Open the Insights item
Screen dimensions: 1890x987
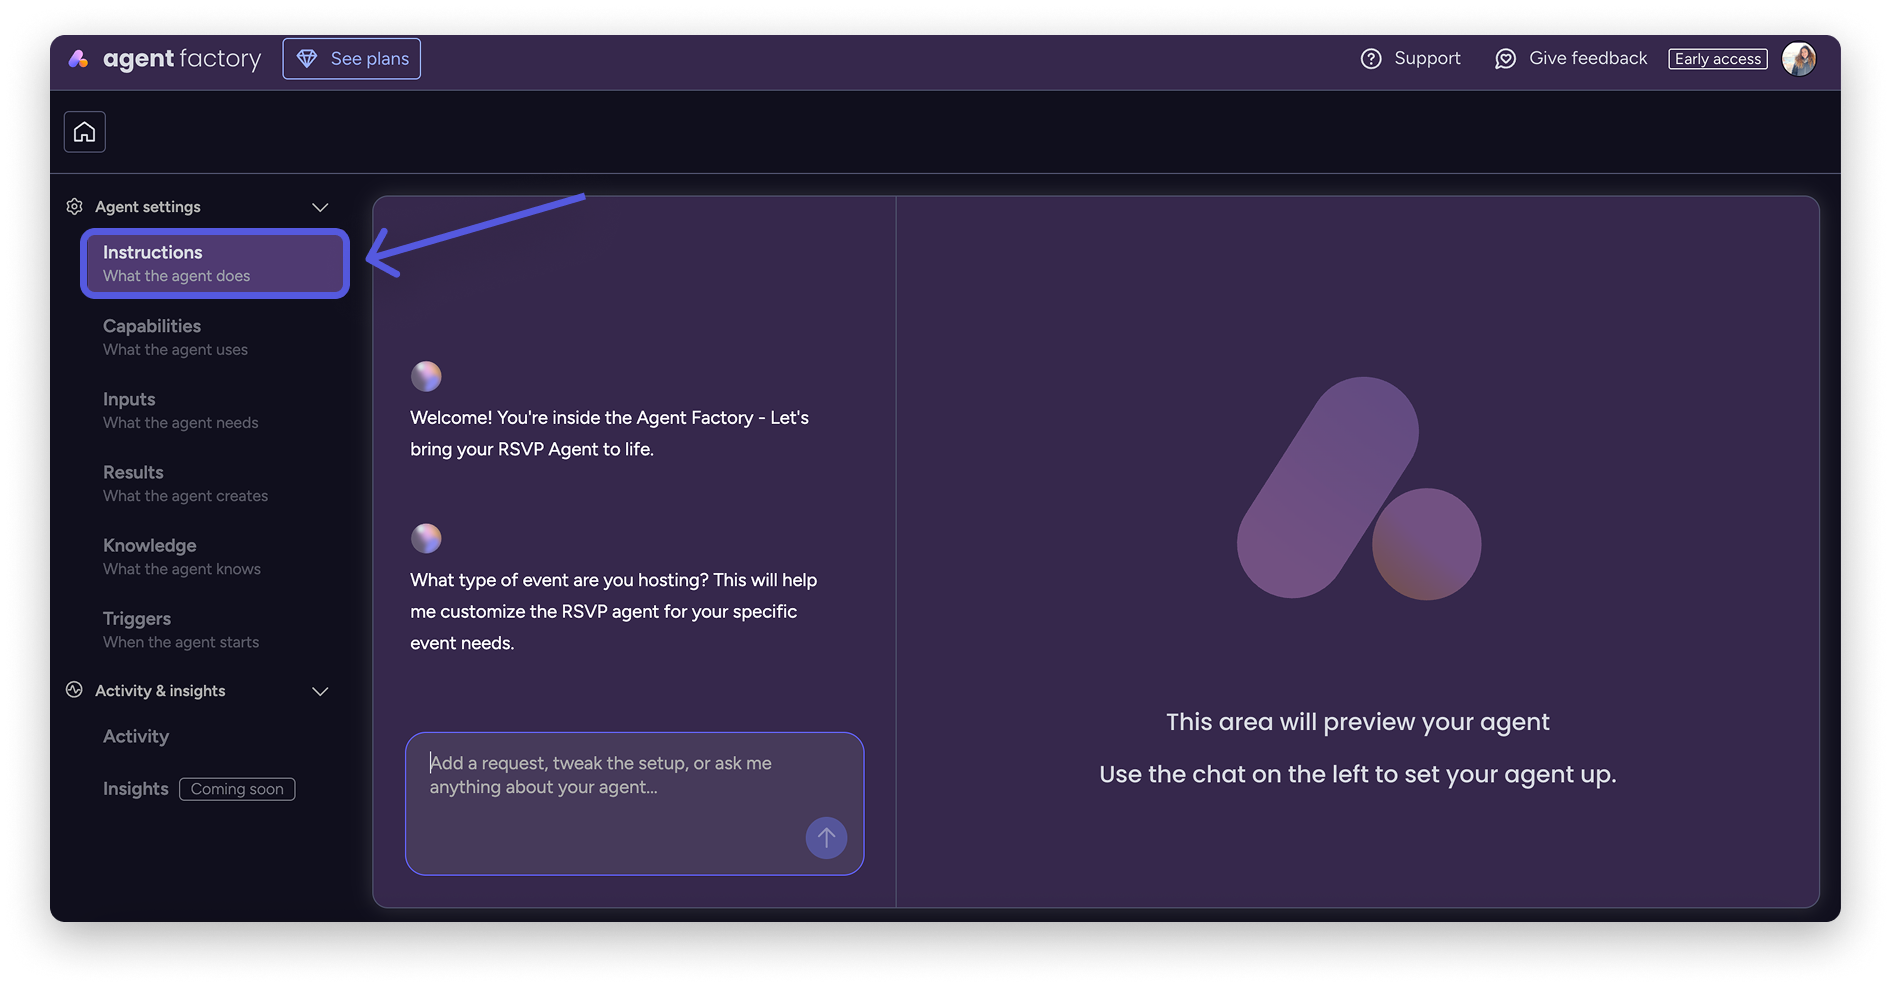click(x=136, y=789)
